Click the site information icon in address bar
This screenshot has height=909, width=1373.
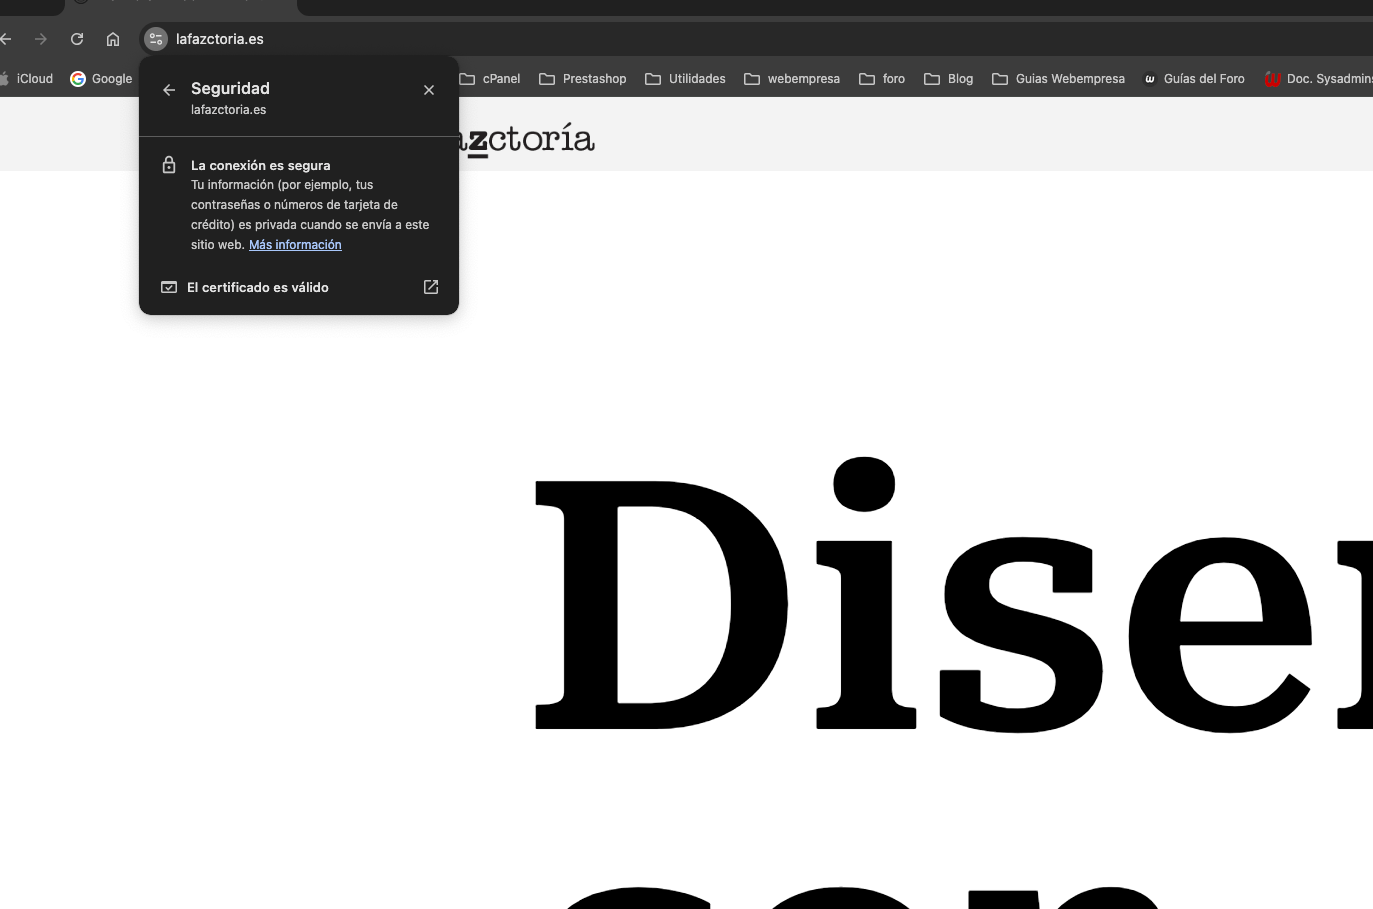point(155,39)
